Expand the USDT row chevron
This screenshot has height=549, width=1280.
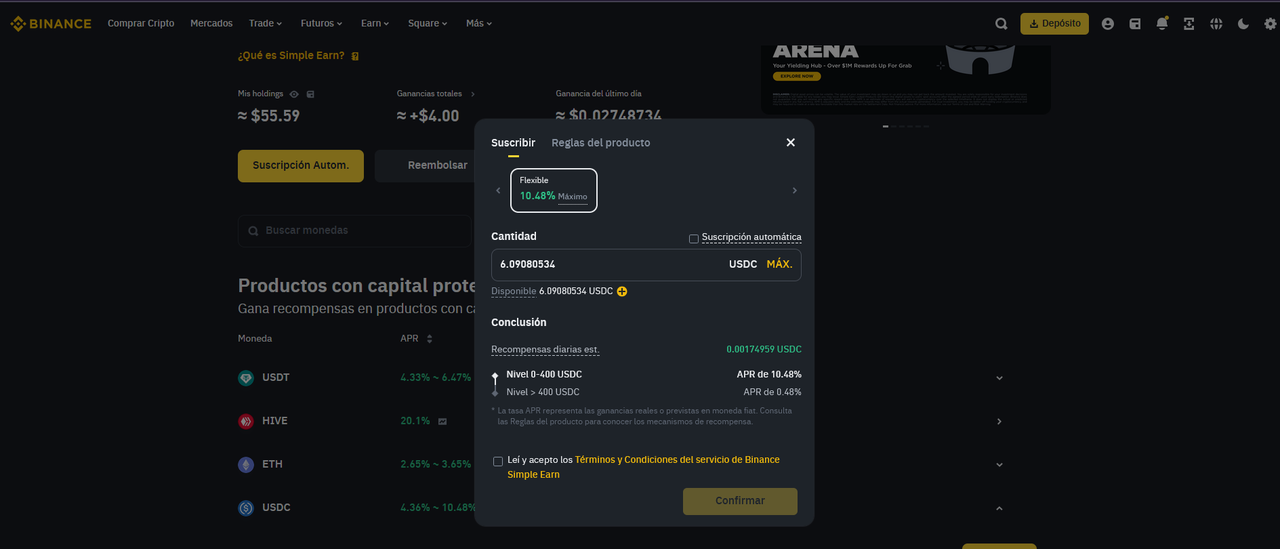999,378
